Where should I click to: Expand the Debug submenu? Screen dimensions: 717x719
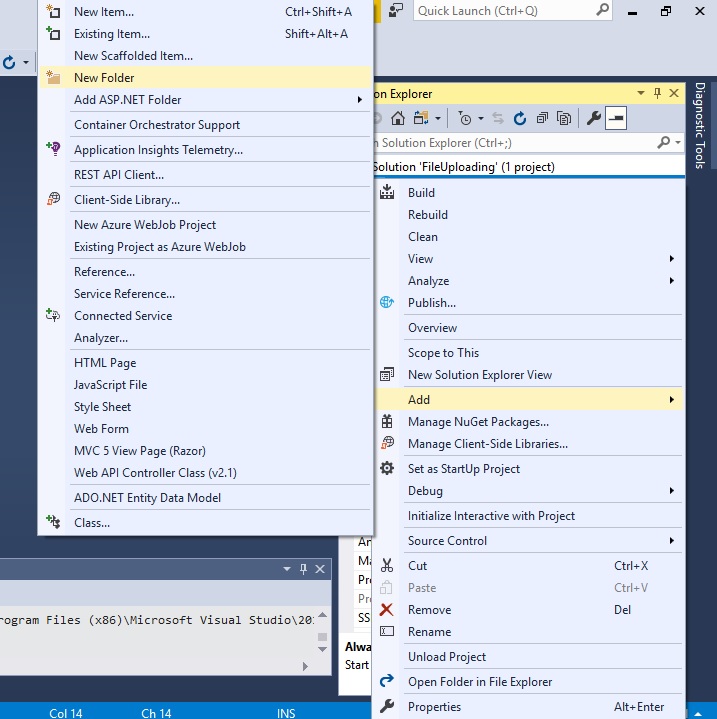(529, 491)
